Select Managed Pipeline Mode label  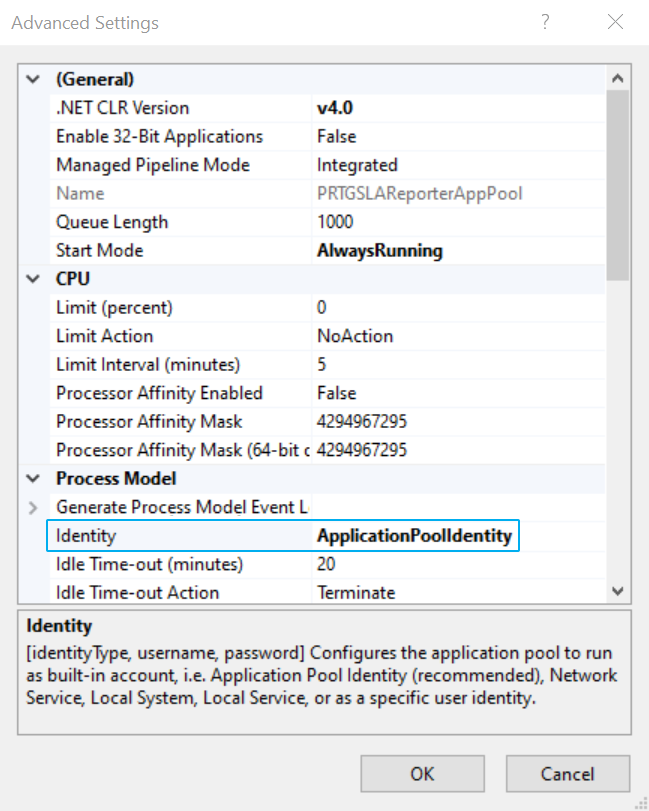(153, 165)
